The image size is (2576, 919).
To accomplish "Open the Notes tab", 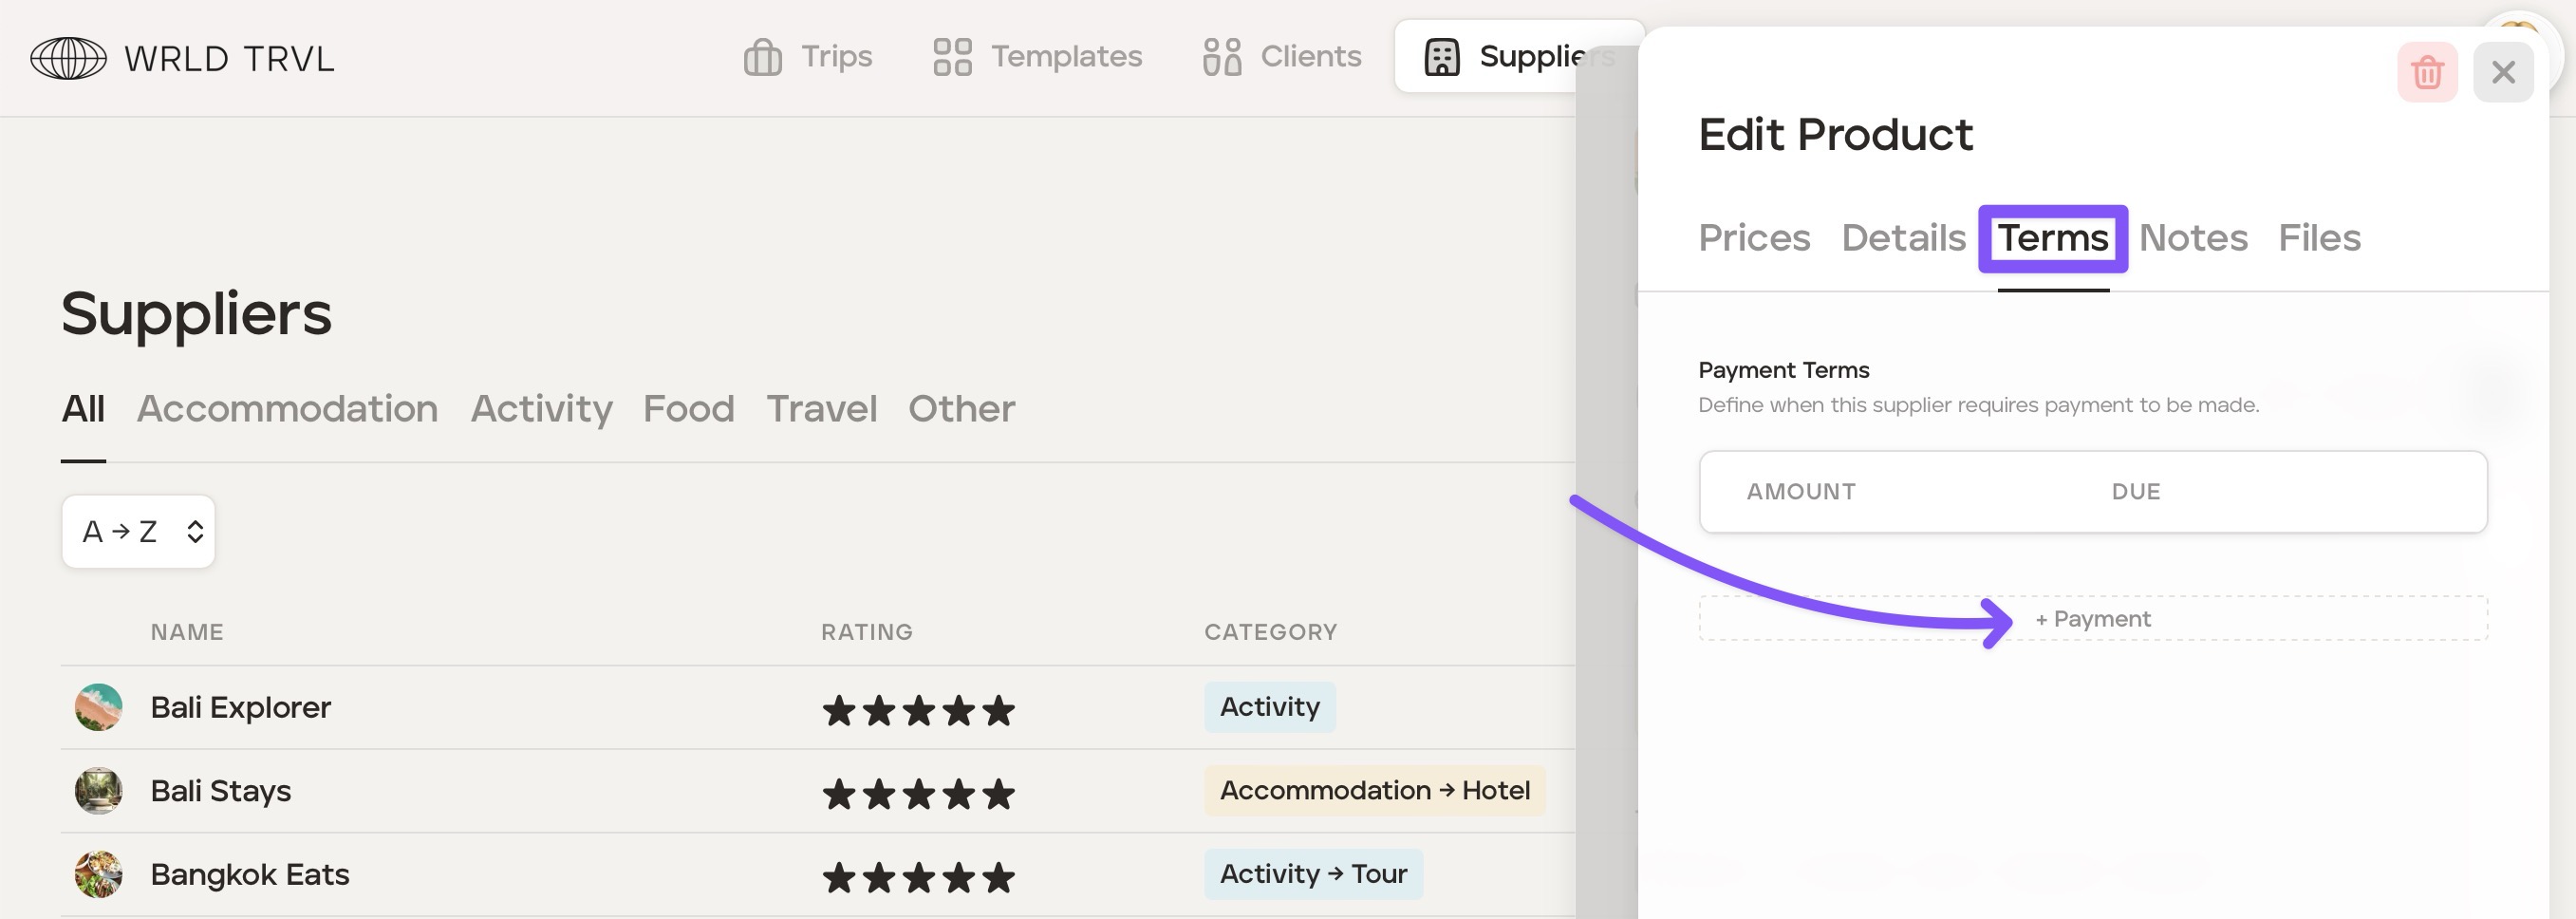I will 2192,238.
